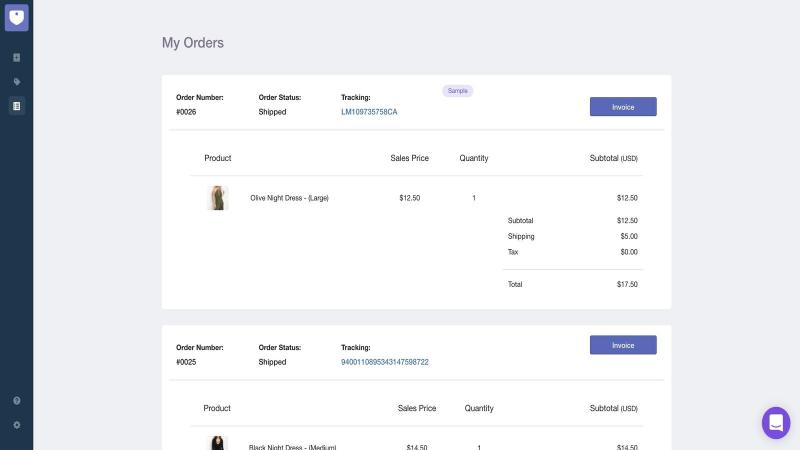The image size is (800, 450).
Task: Open the tag icon in the sidebar
Action: [x=17, y=82]
